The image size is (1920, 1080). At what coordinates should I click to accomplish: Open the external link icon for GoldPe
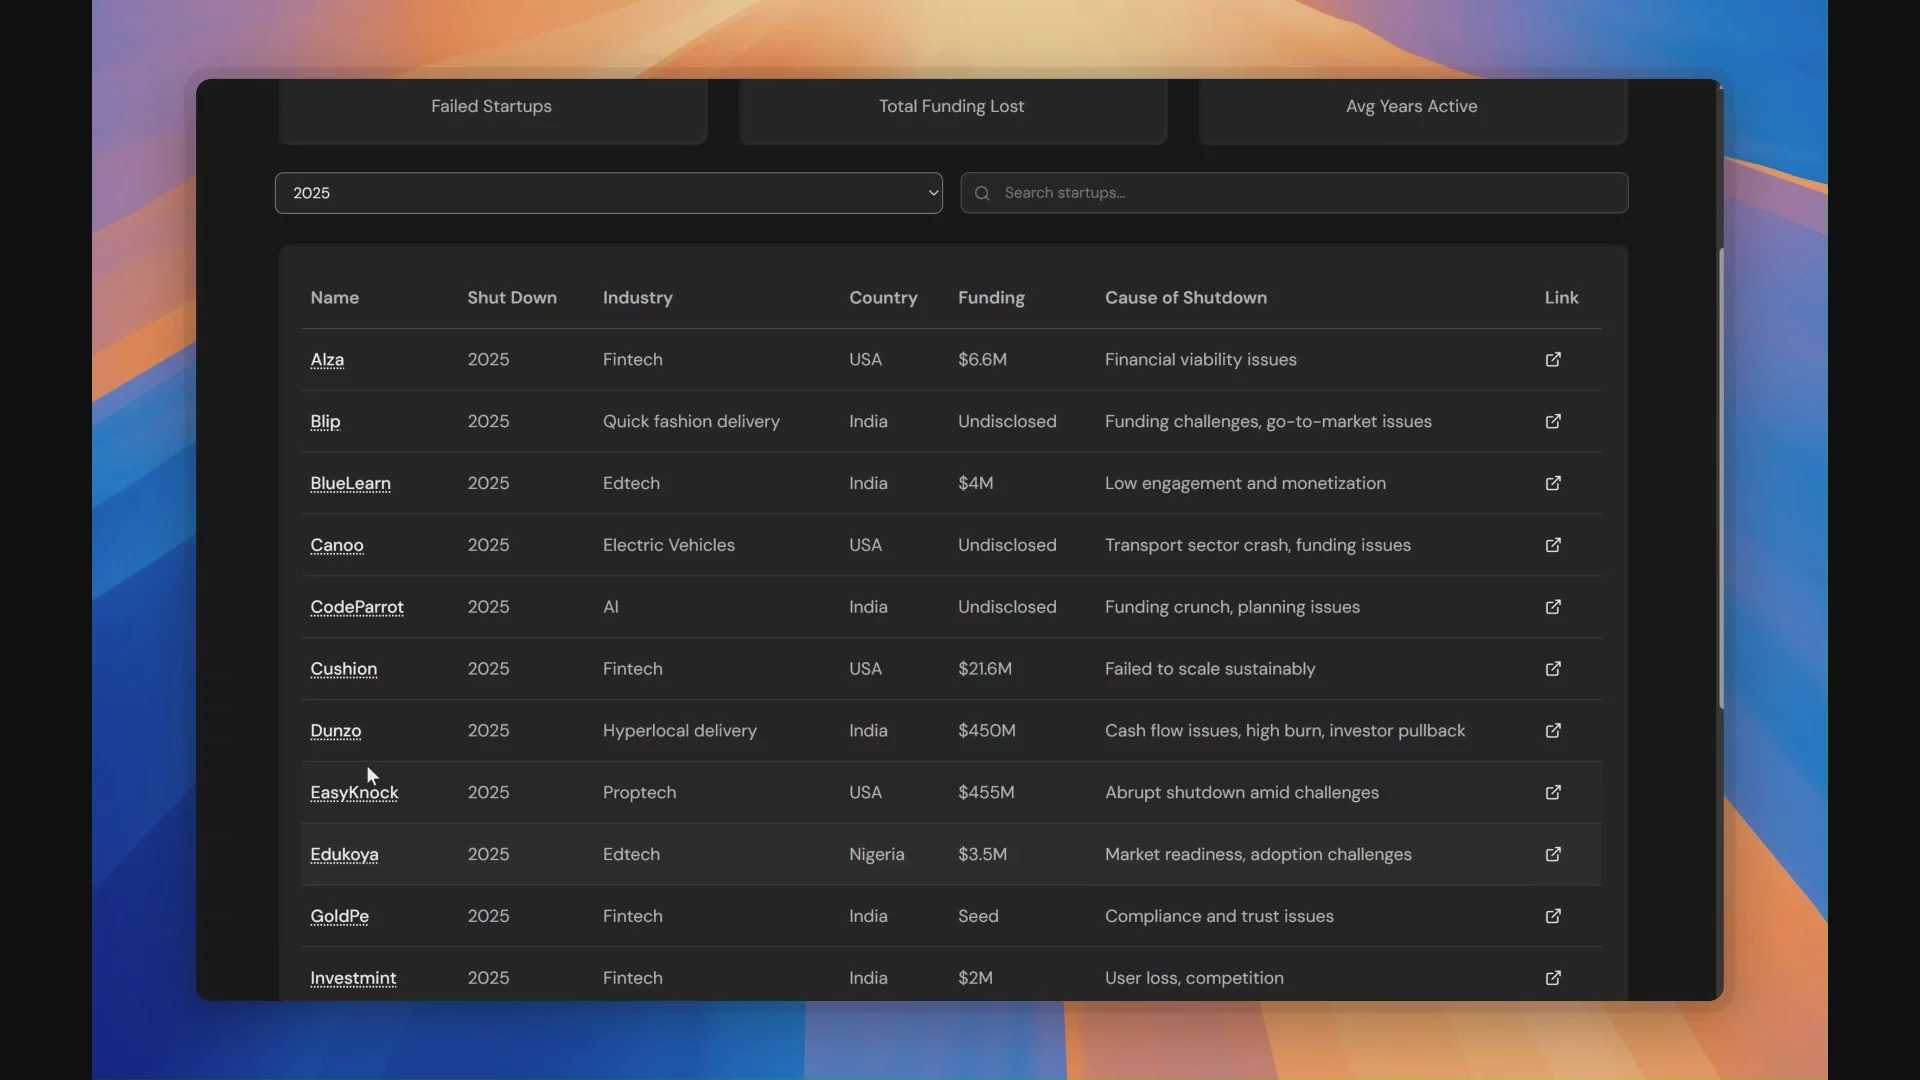(x=1553, y=916)
